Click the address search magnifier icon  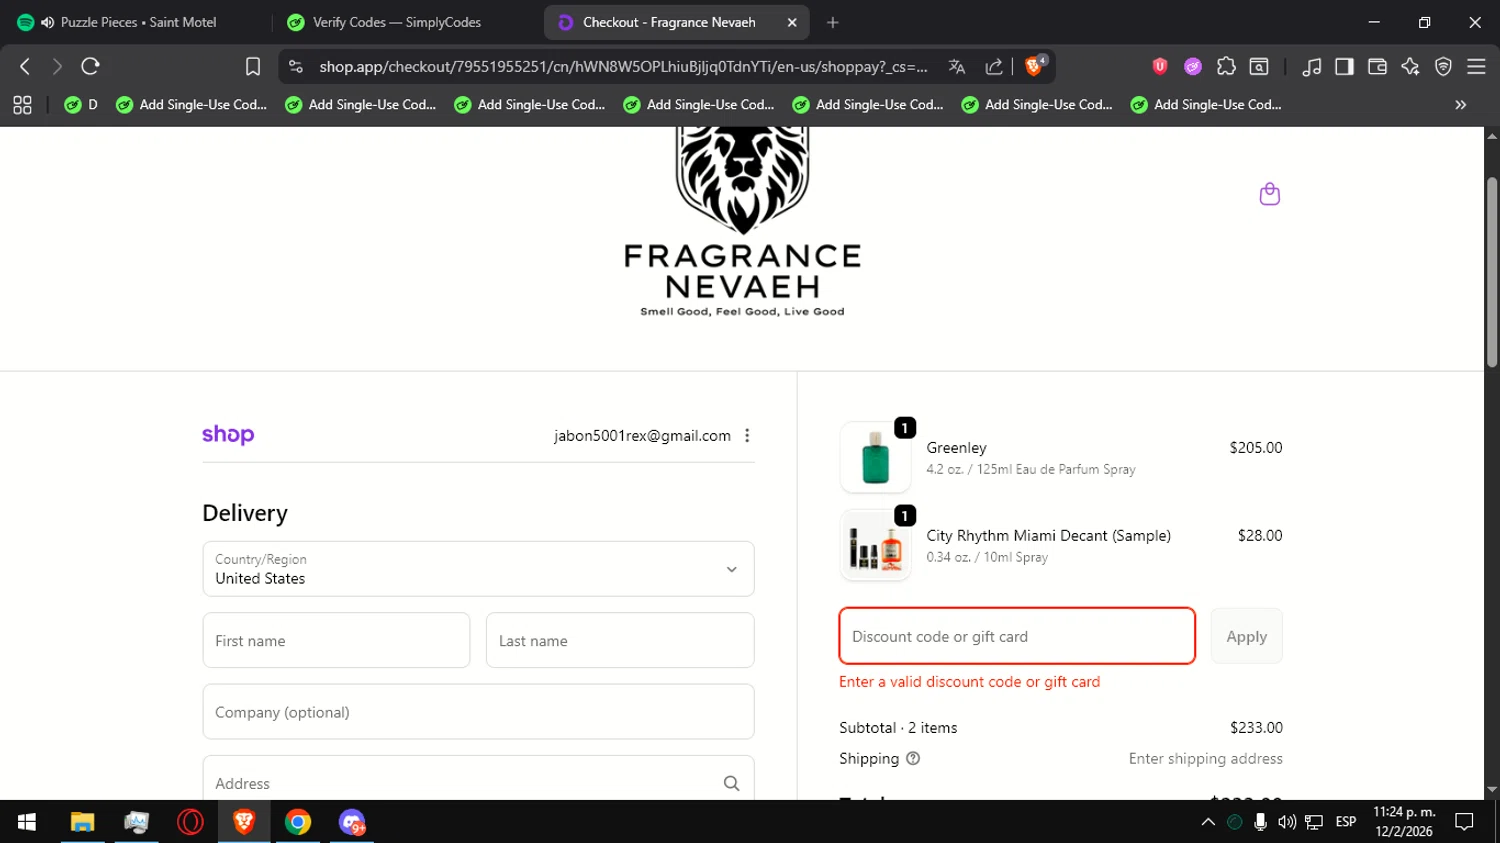click(x=731, y=783)
